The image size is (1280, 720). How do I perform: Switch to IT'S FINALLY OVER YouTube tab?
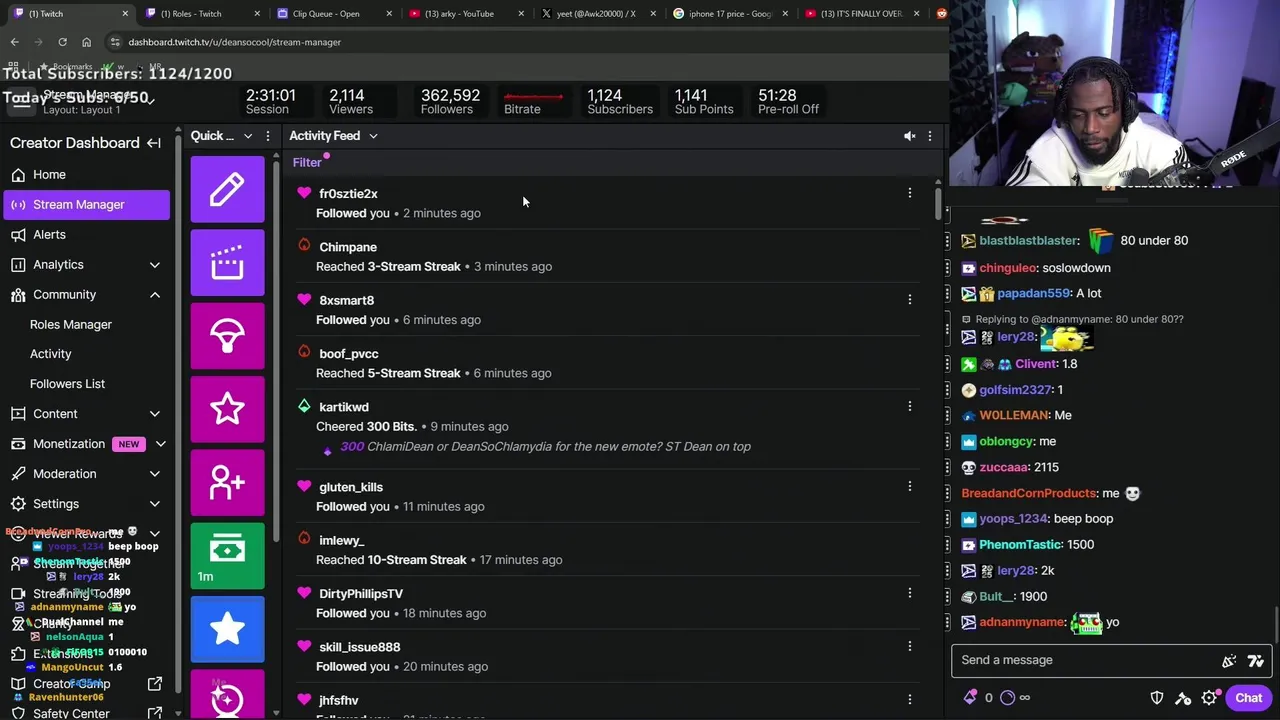[860, 14]
